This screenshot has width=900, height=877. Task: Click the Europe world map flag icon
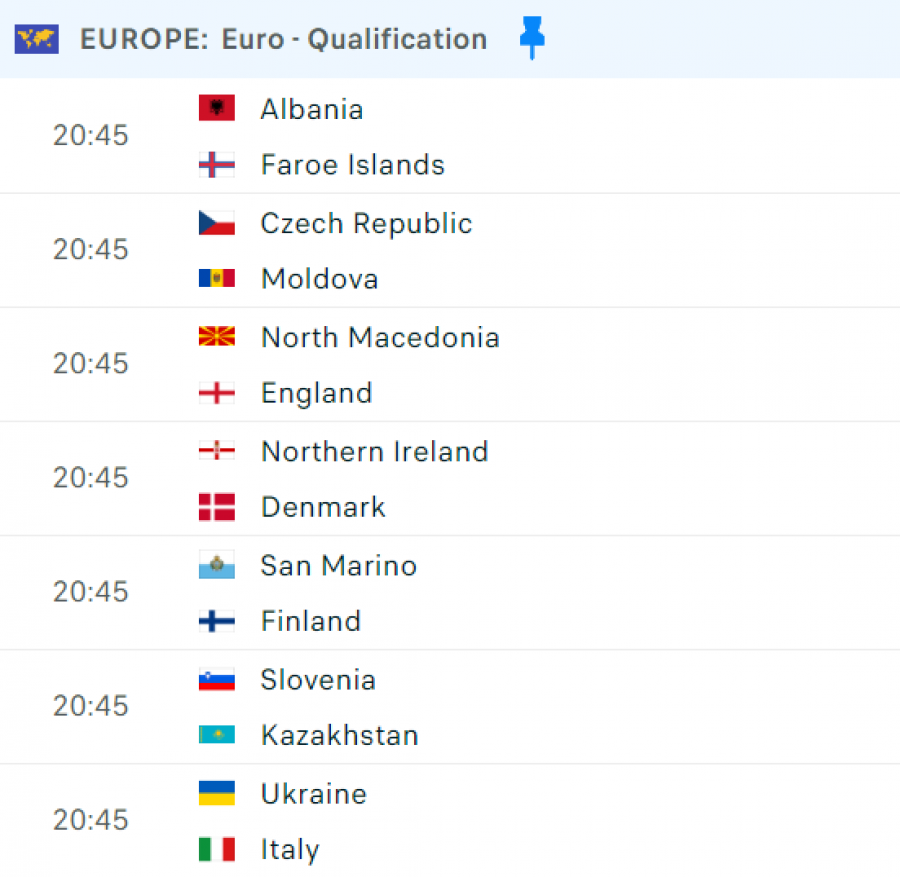37,39
